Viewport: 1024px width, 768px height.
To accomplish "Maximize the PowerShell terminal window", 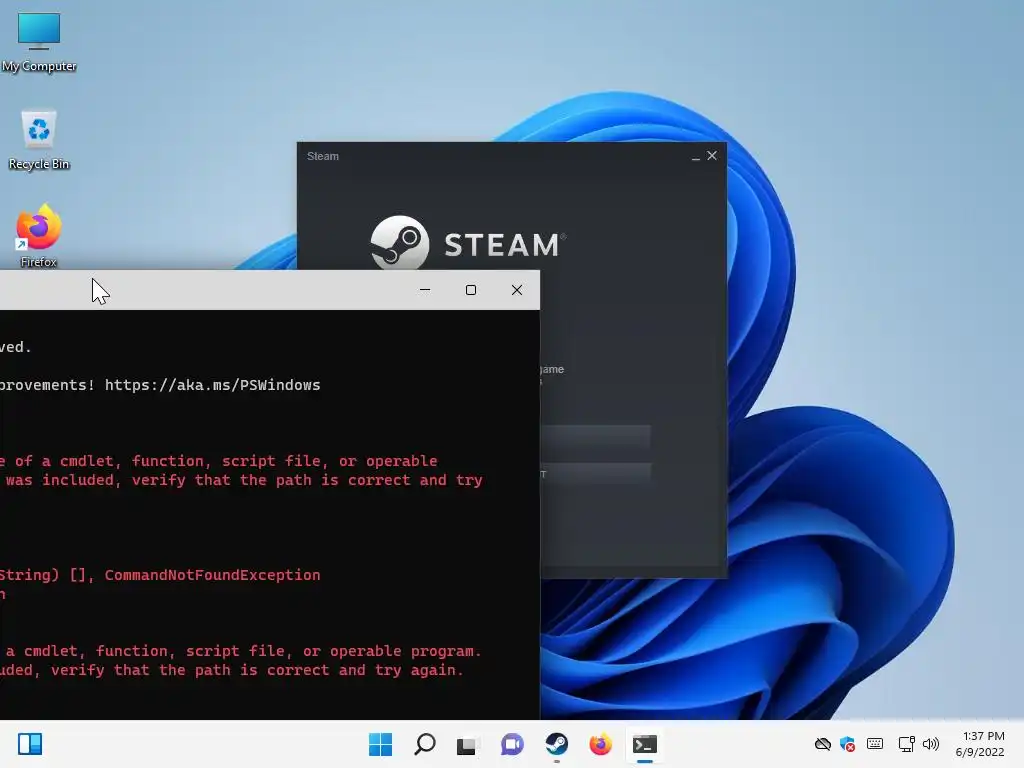I will 471,290.
